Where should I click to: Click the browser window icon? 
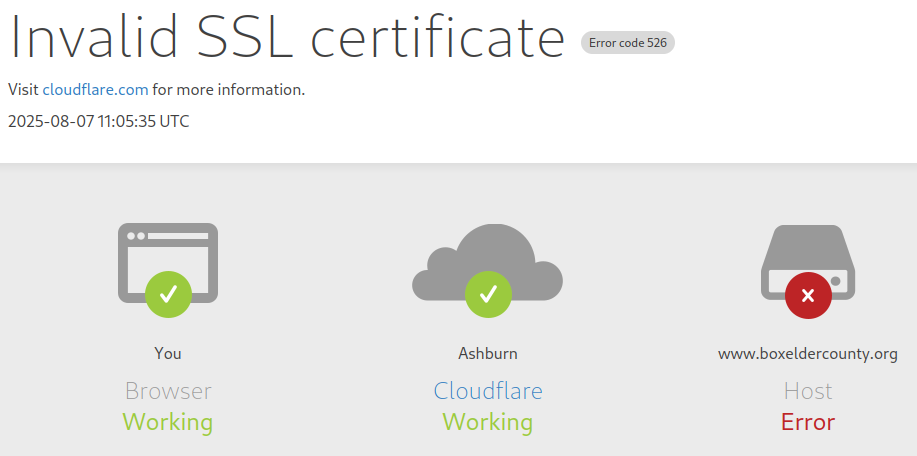pyautogui.click(x=168, y=263)
